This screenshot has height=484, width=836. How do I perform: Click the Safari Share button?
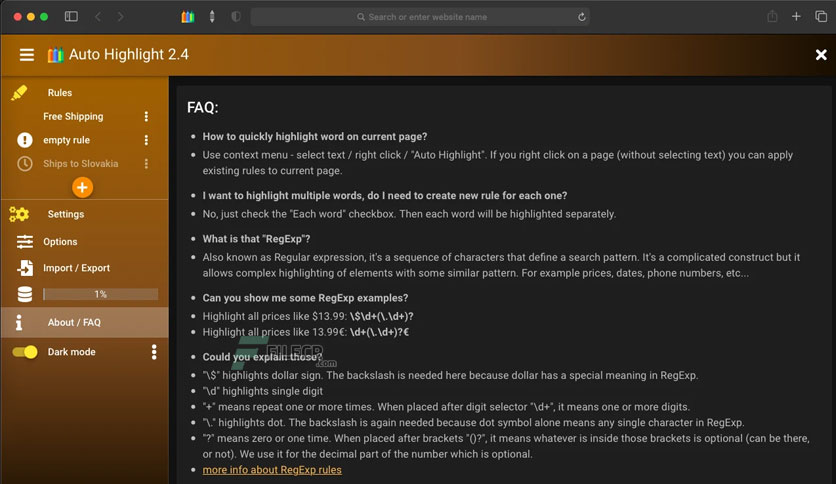point(772,17)
